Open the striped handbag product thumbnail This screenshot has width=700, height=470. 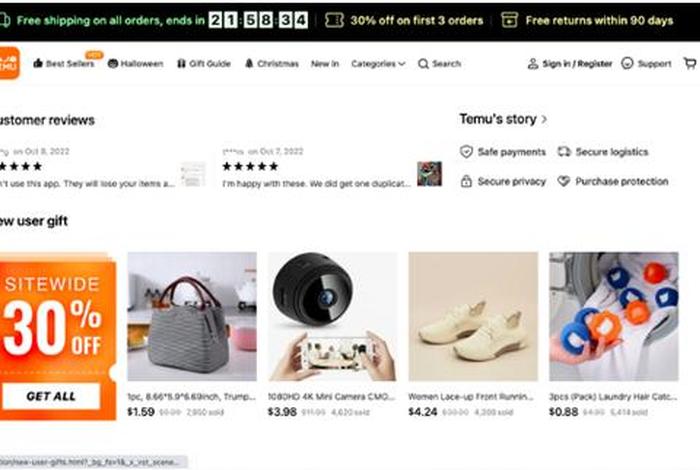(x=191, y=316)
